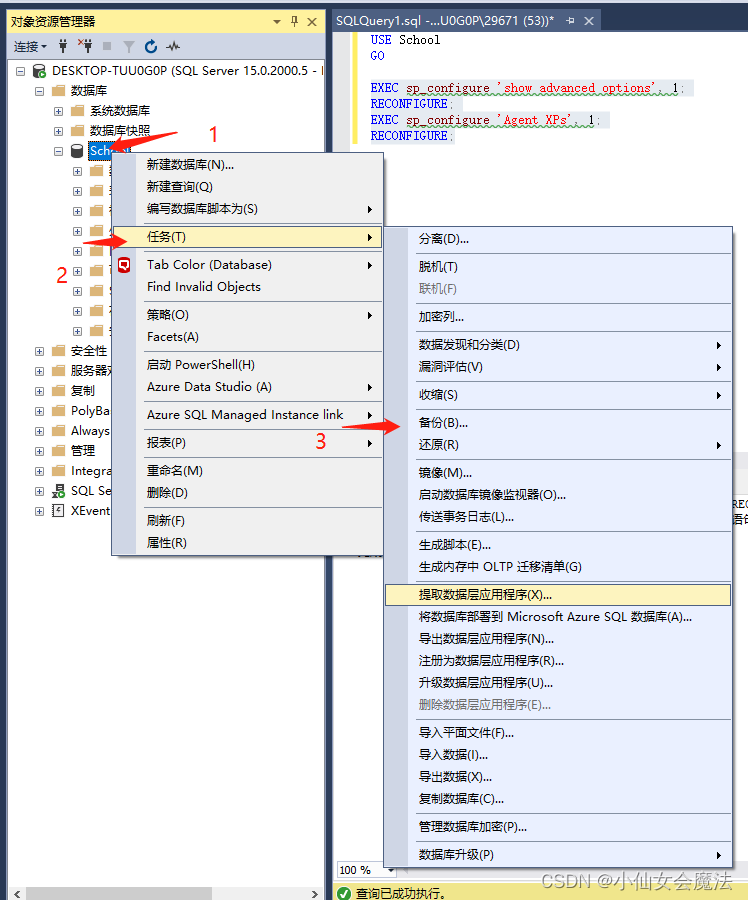The image size is (748, 900).
Task: Open the 连接 dropdown in Object Explorer
Action: (30, 46)
